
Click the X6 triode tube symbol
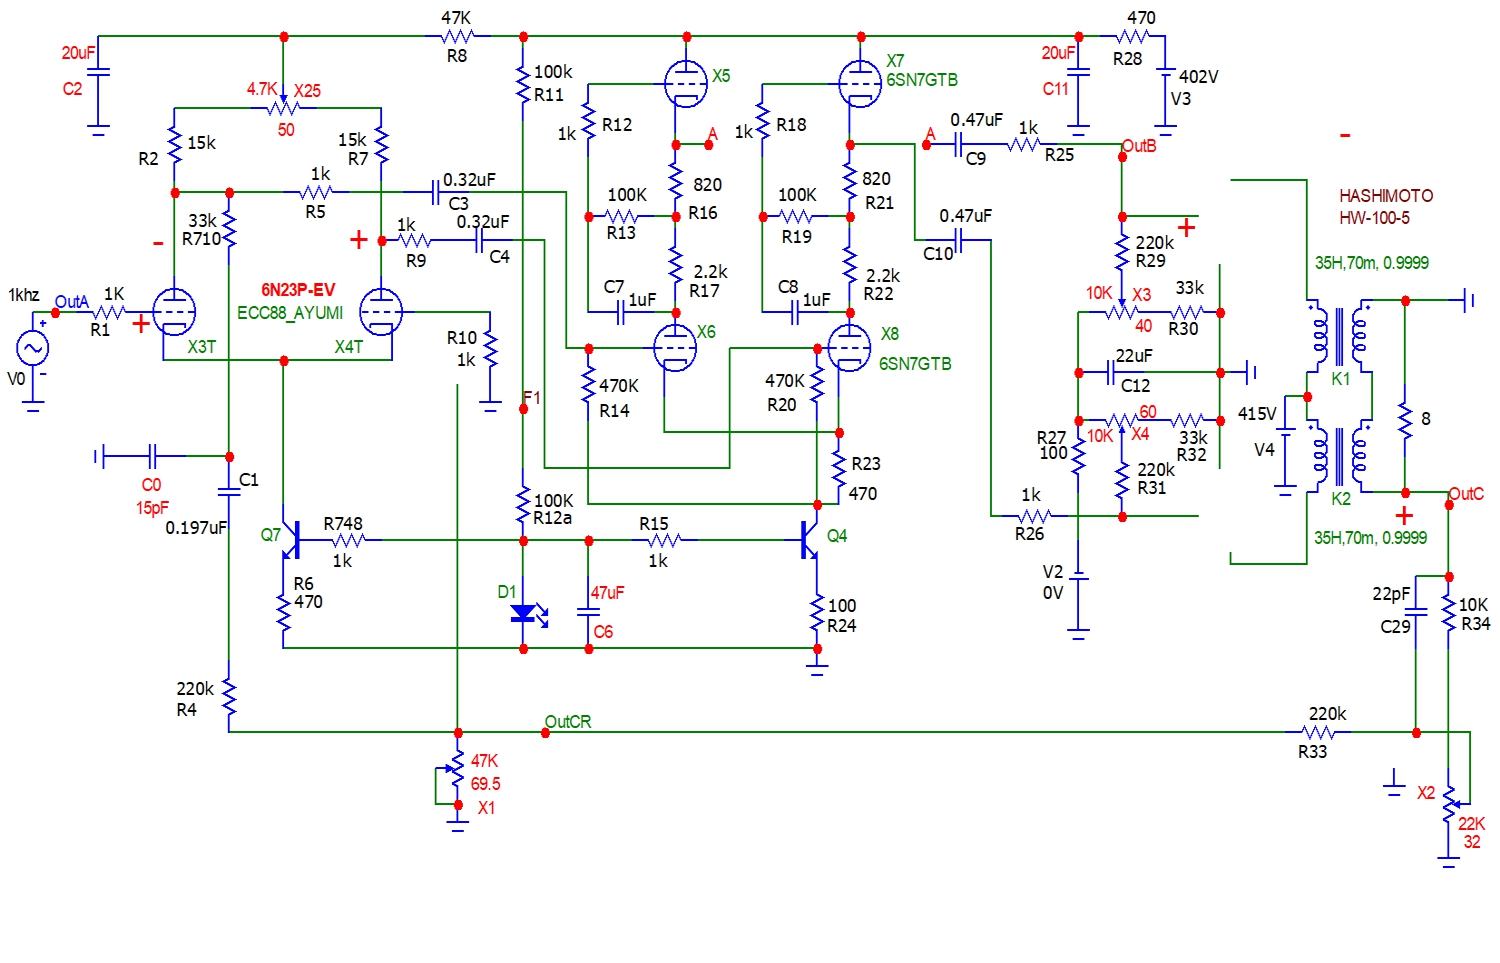[x=675, y=348]
